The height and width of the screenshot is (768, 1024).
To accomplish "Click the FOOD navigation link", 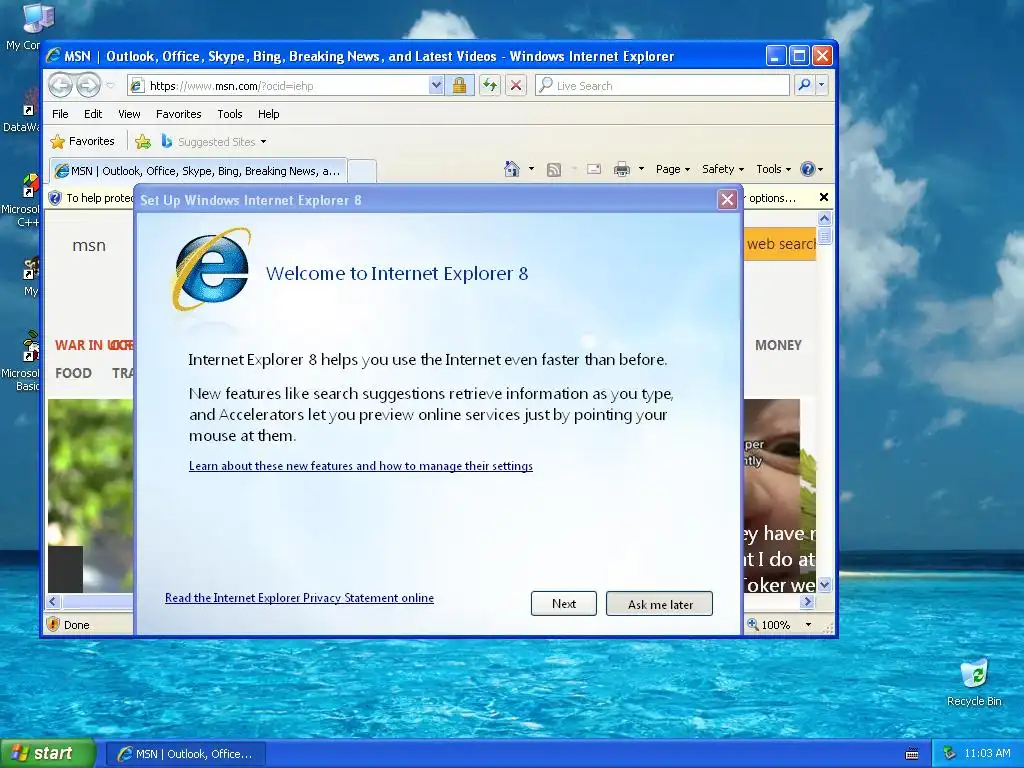I will pyautogui.click(x=73, y=373).
